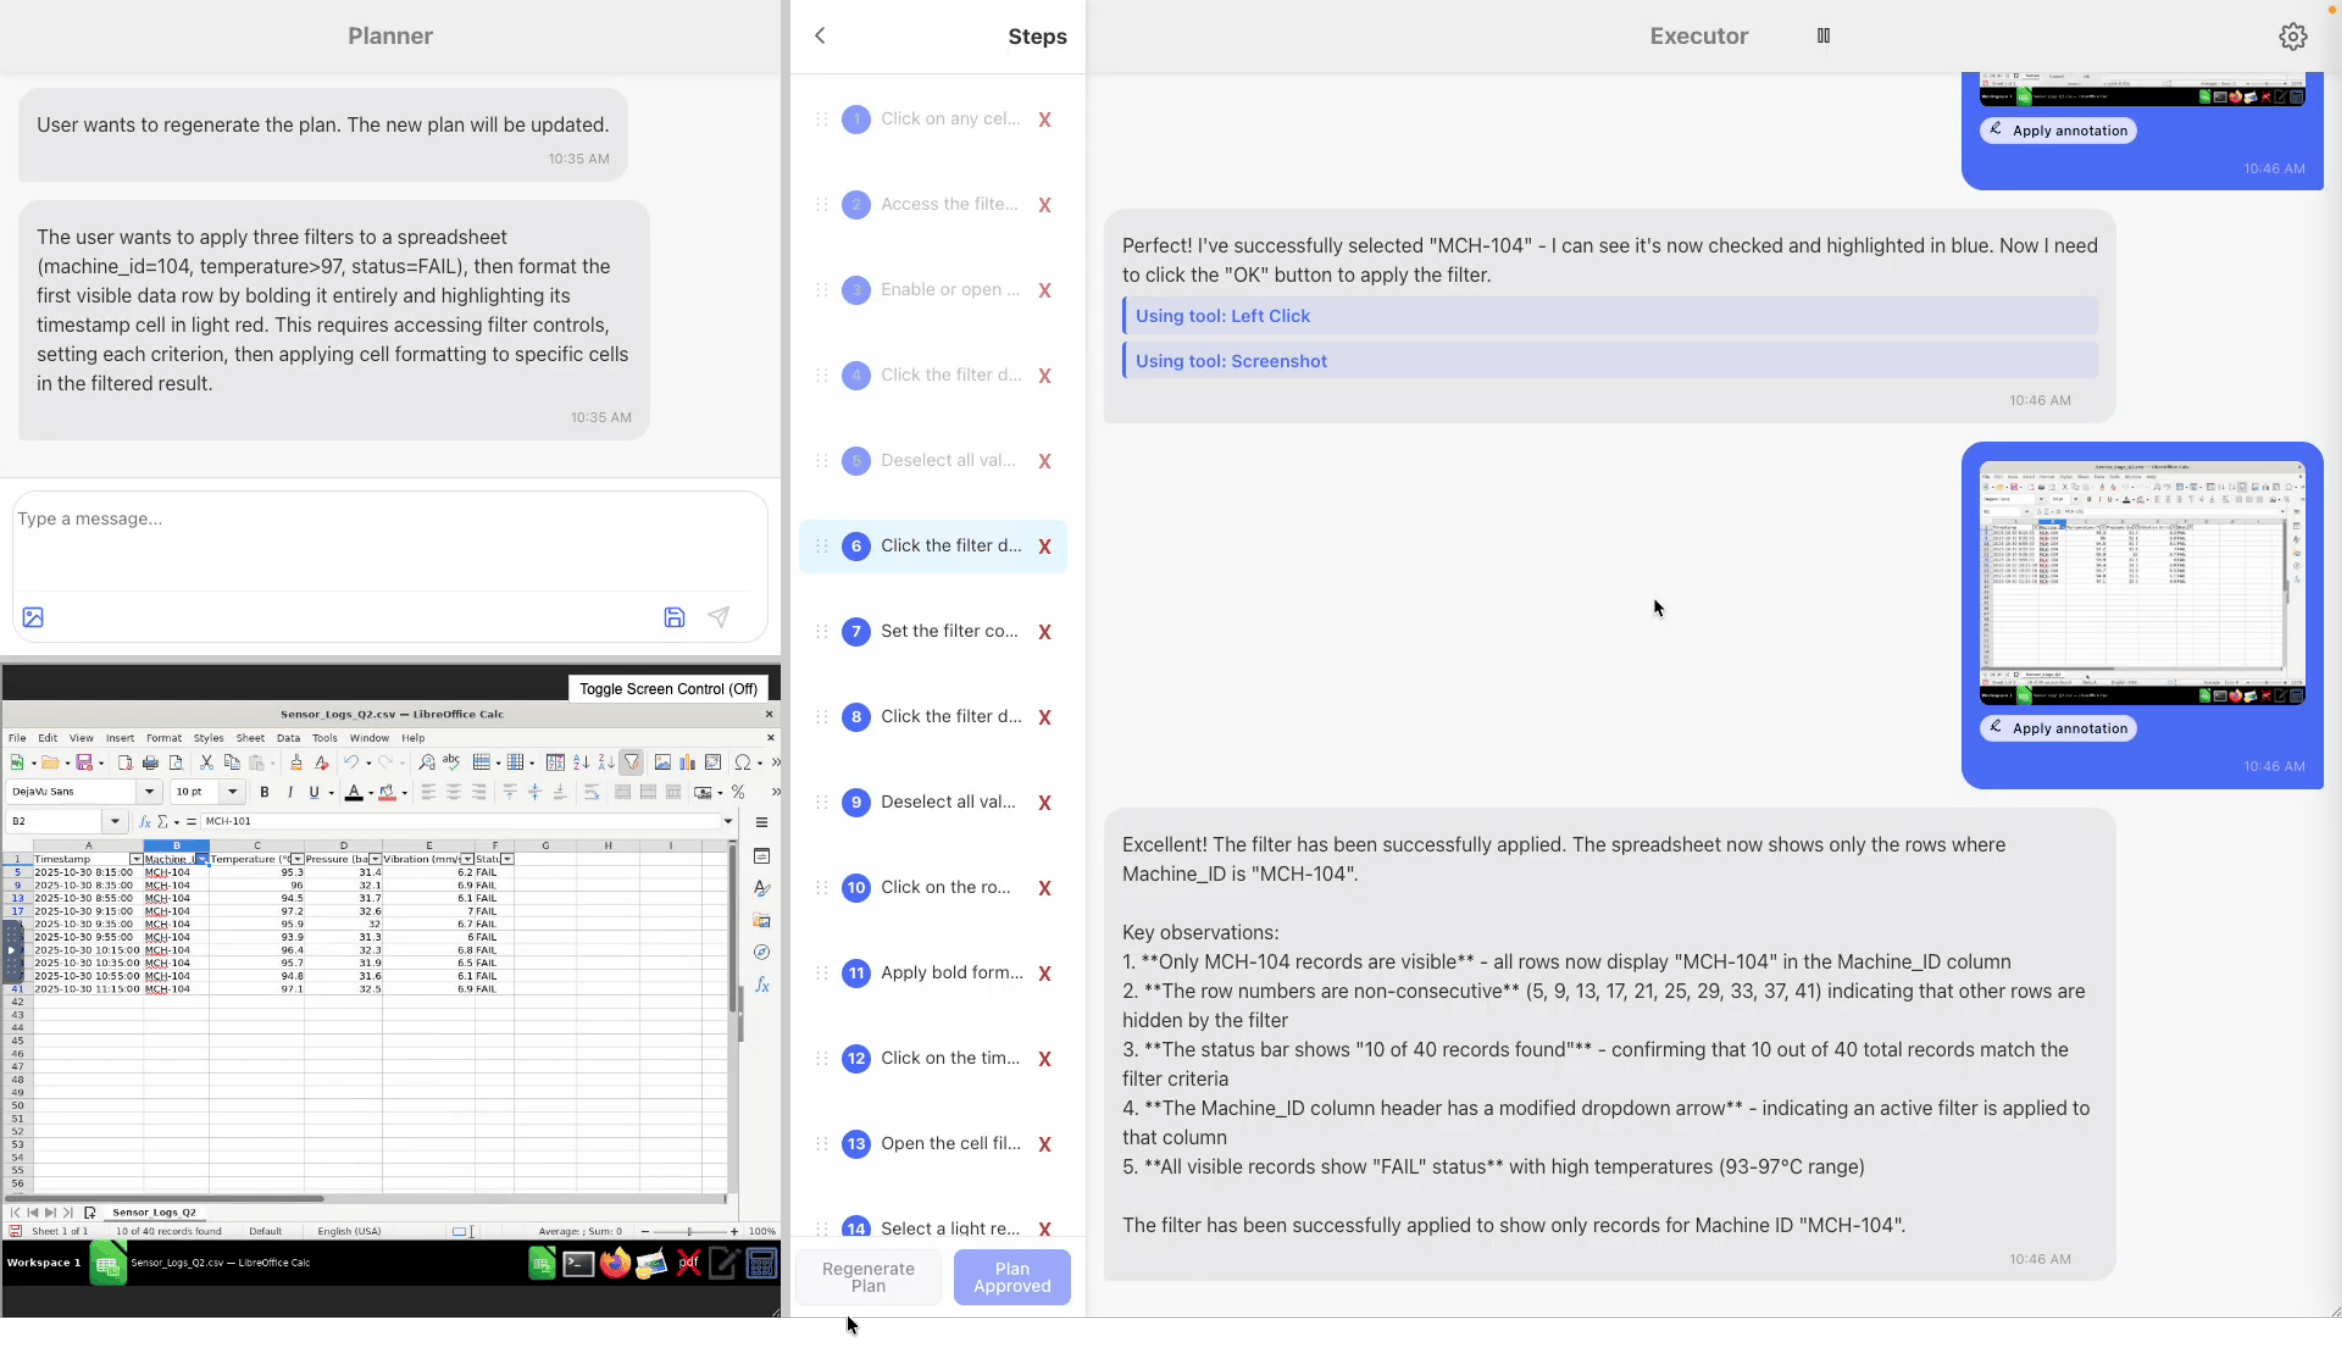This screenshot has width=2342, height=1359.
Task: Open the Data menu in Calc
Action: (x=288, y=738)
